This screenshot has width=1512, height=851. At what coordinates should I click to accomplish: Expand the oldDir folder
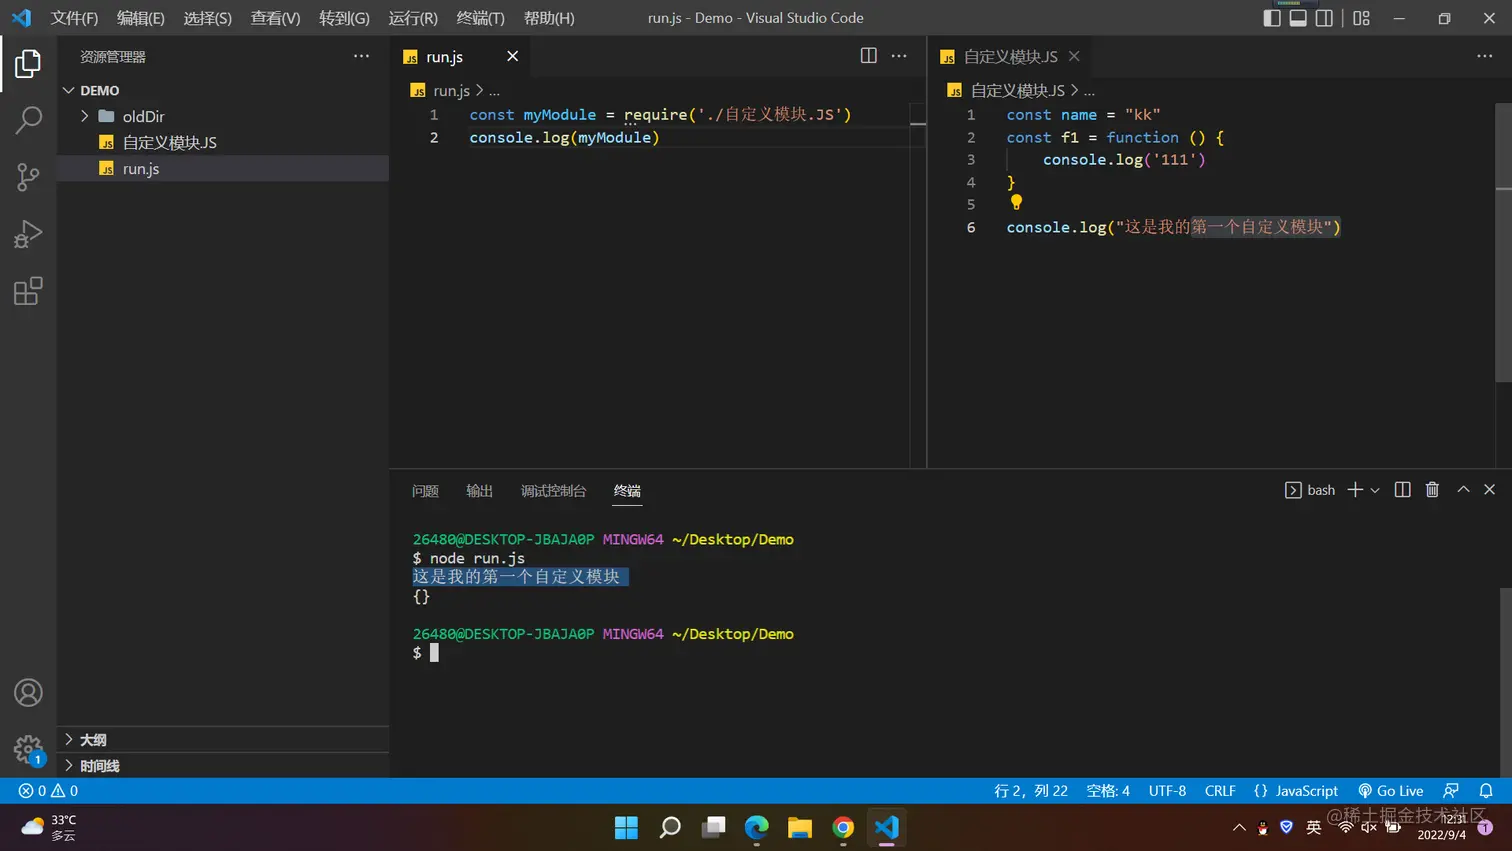[143, 116]
